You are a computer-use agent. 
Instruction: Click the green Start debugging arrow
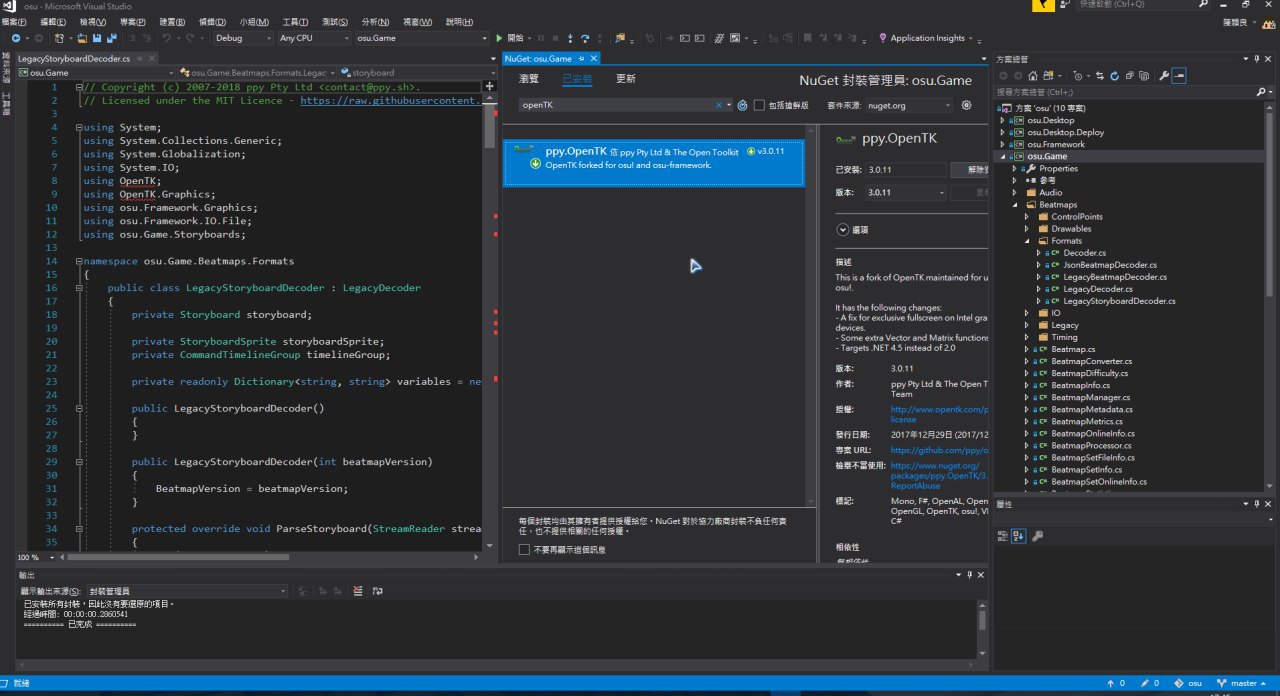point(500,38)
